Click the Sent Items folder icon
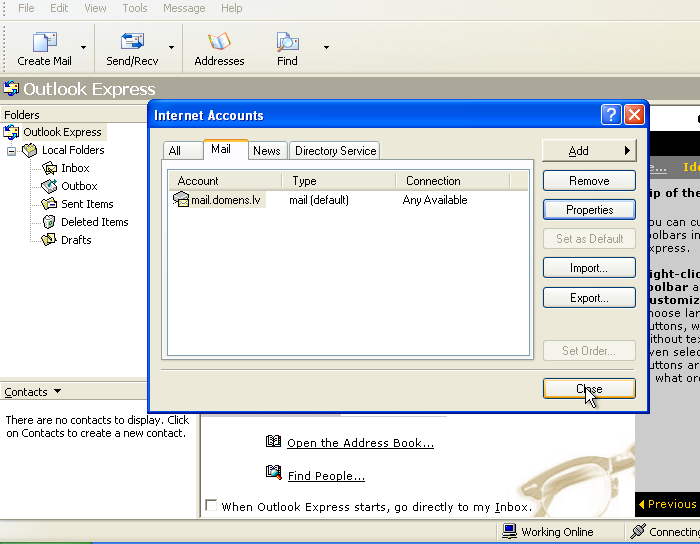The width and height of the screenshot is (700, 544). pyautogui.click(x=49, y=204)
